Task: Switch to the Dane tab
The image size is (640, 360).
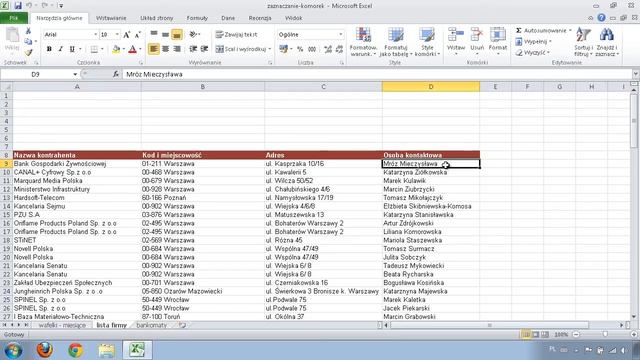Action: click(x=228, y=18)
